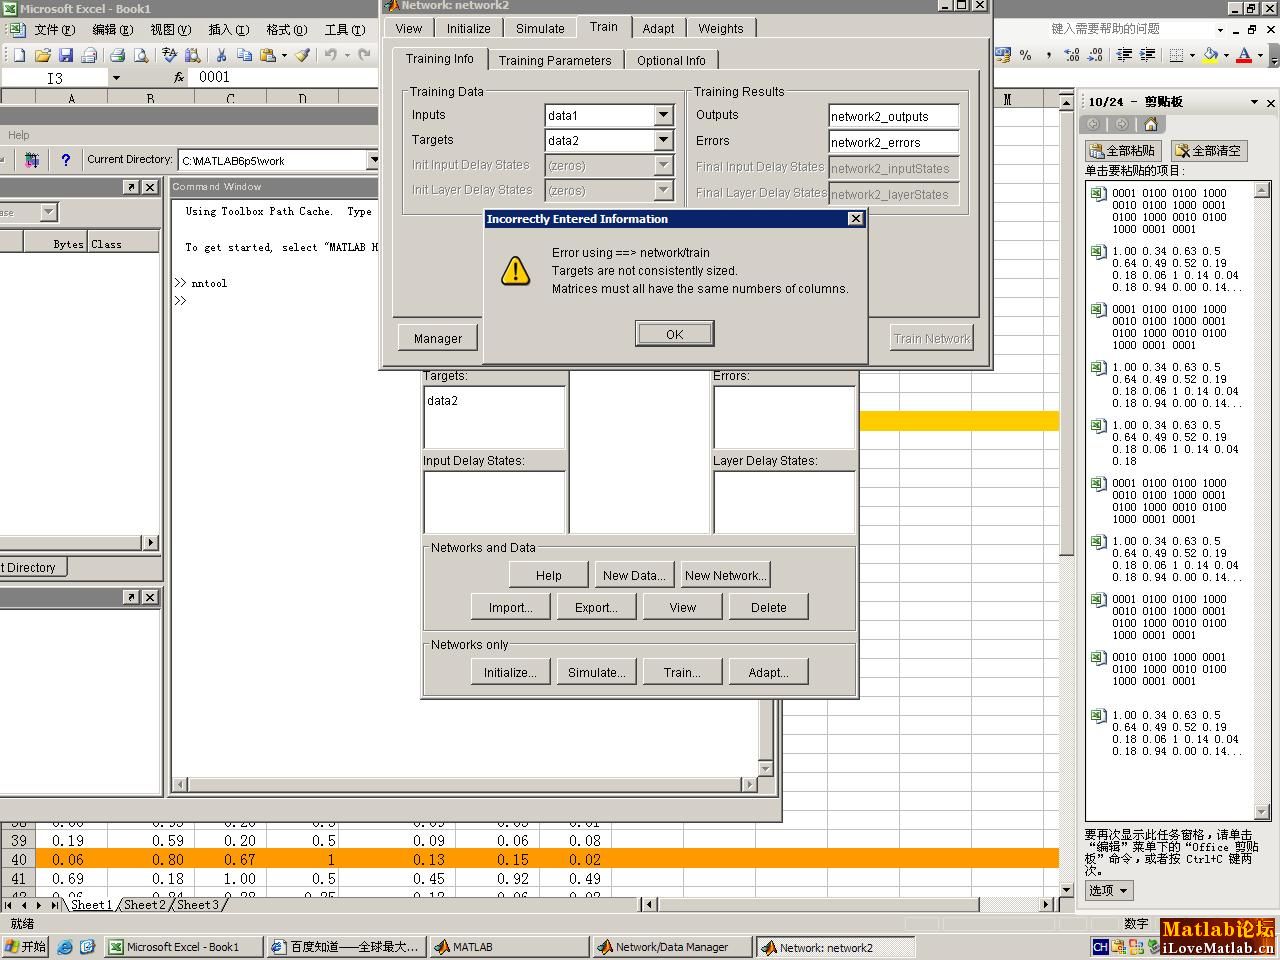Apply the Comma Style icon
Screen dimensions: 1280x960
point(1049,55)
